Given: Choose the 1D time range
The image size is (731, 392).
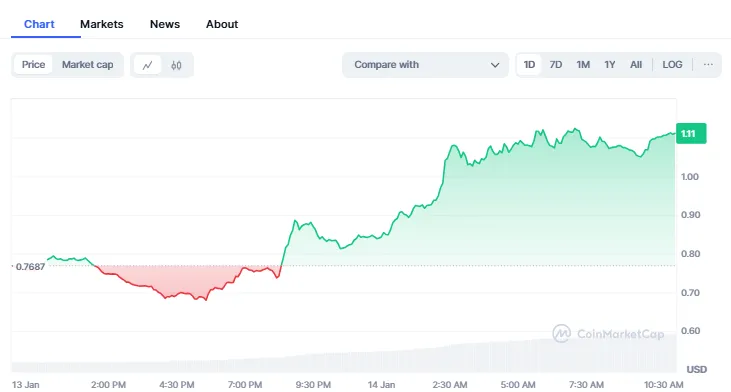Looking at the screenshot, I should [x=529, y=65].
